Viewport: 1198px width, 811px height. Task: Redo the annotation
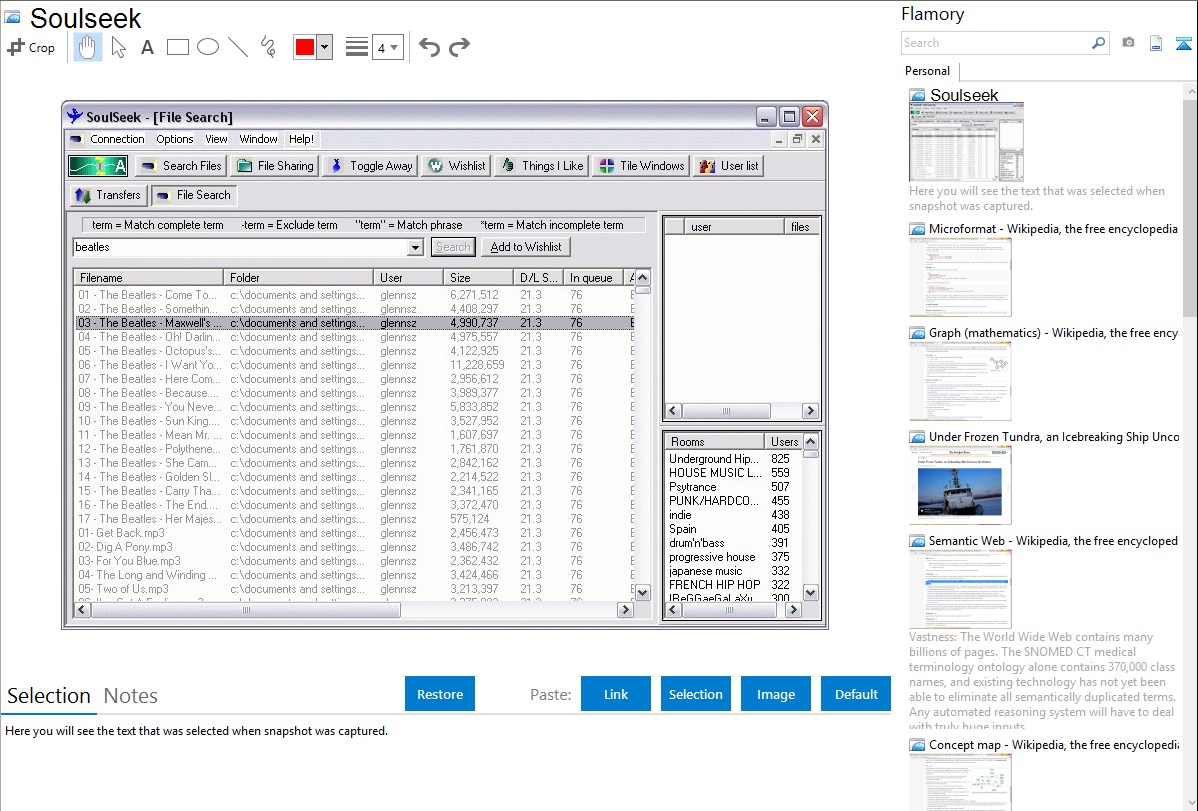tap(459, 47)
